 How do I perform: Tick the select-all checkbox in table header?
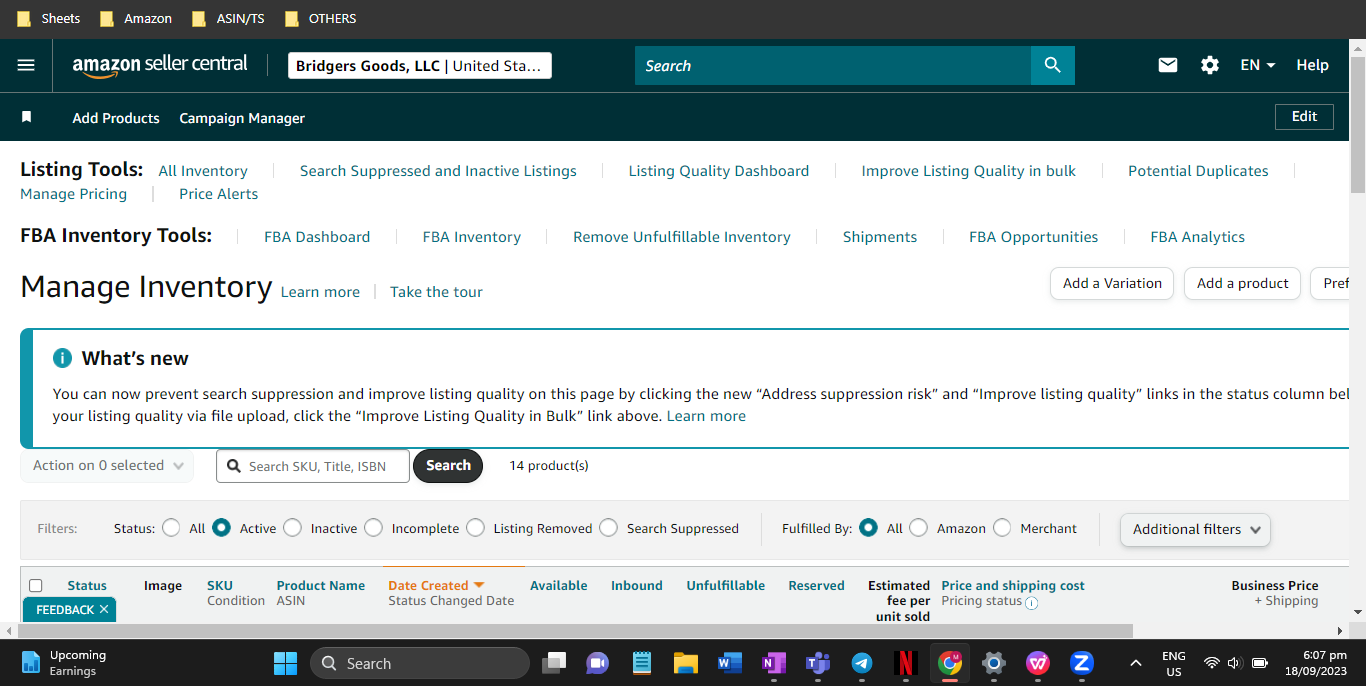[x=36, y=586]
